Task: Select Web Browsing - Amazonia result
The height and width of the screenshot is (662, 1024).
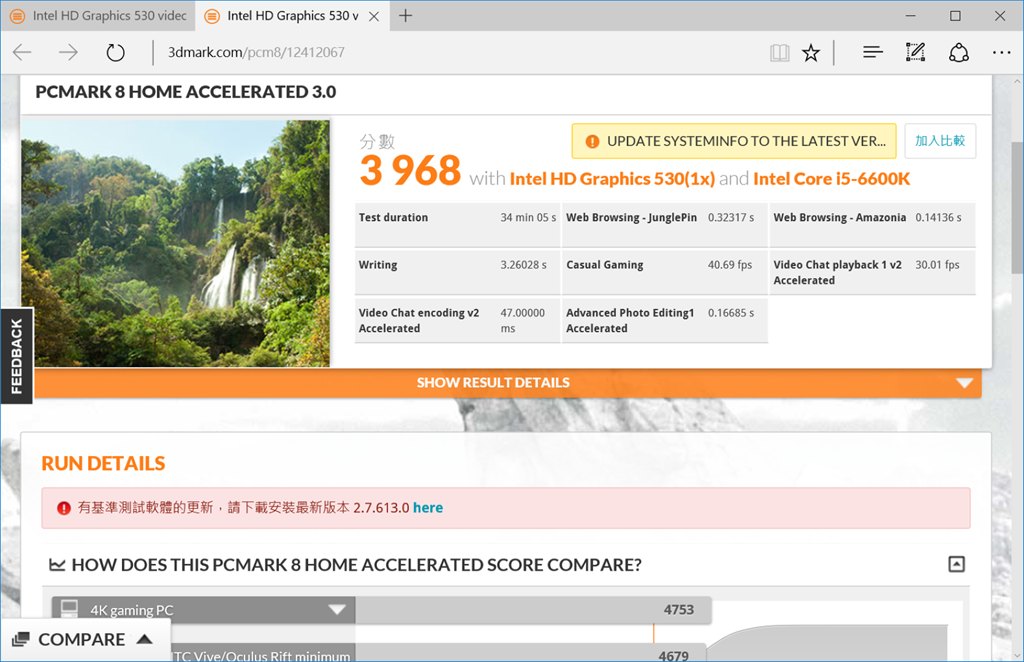Action: pos(872,225)
